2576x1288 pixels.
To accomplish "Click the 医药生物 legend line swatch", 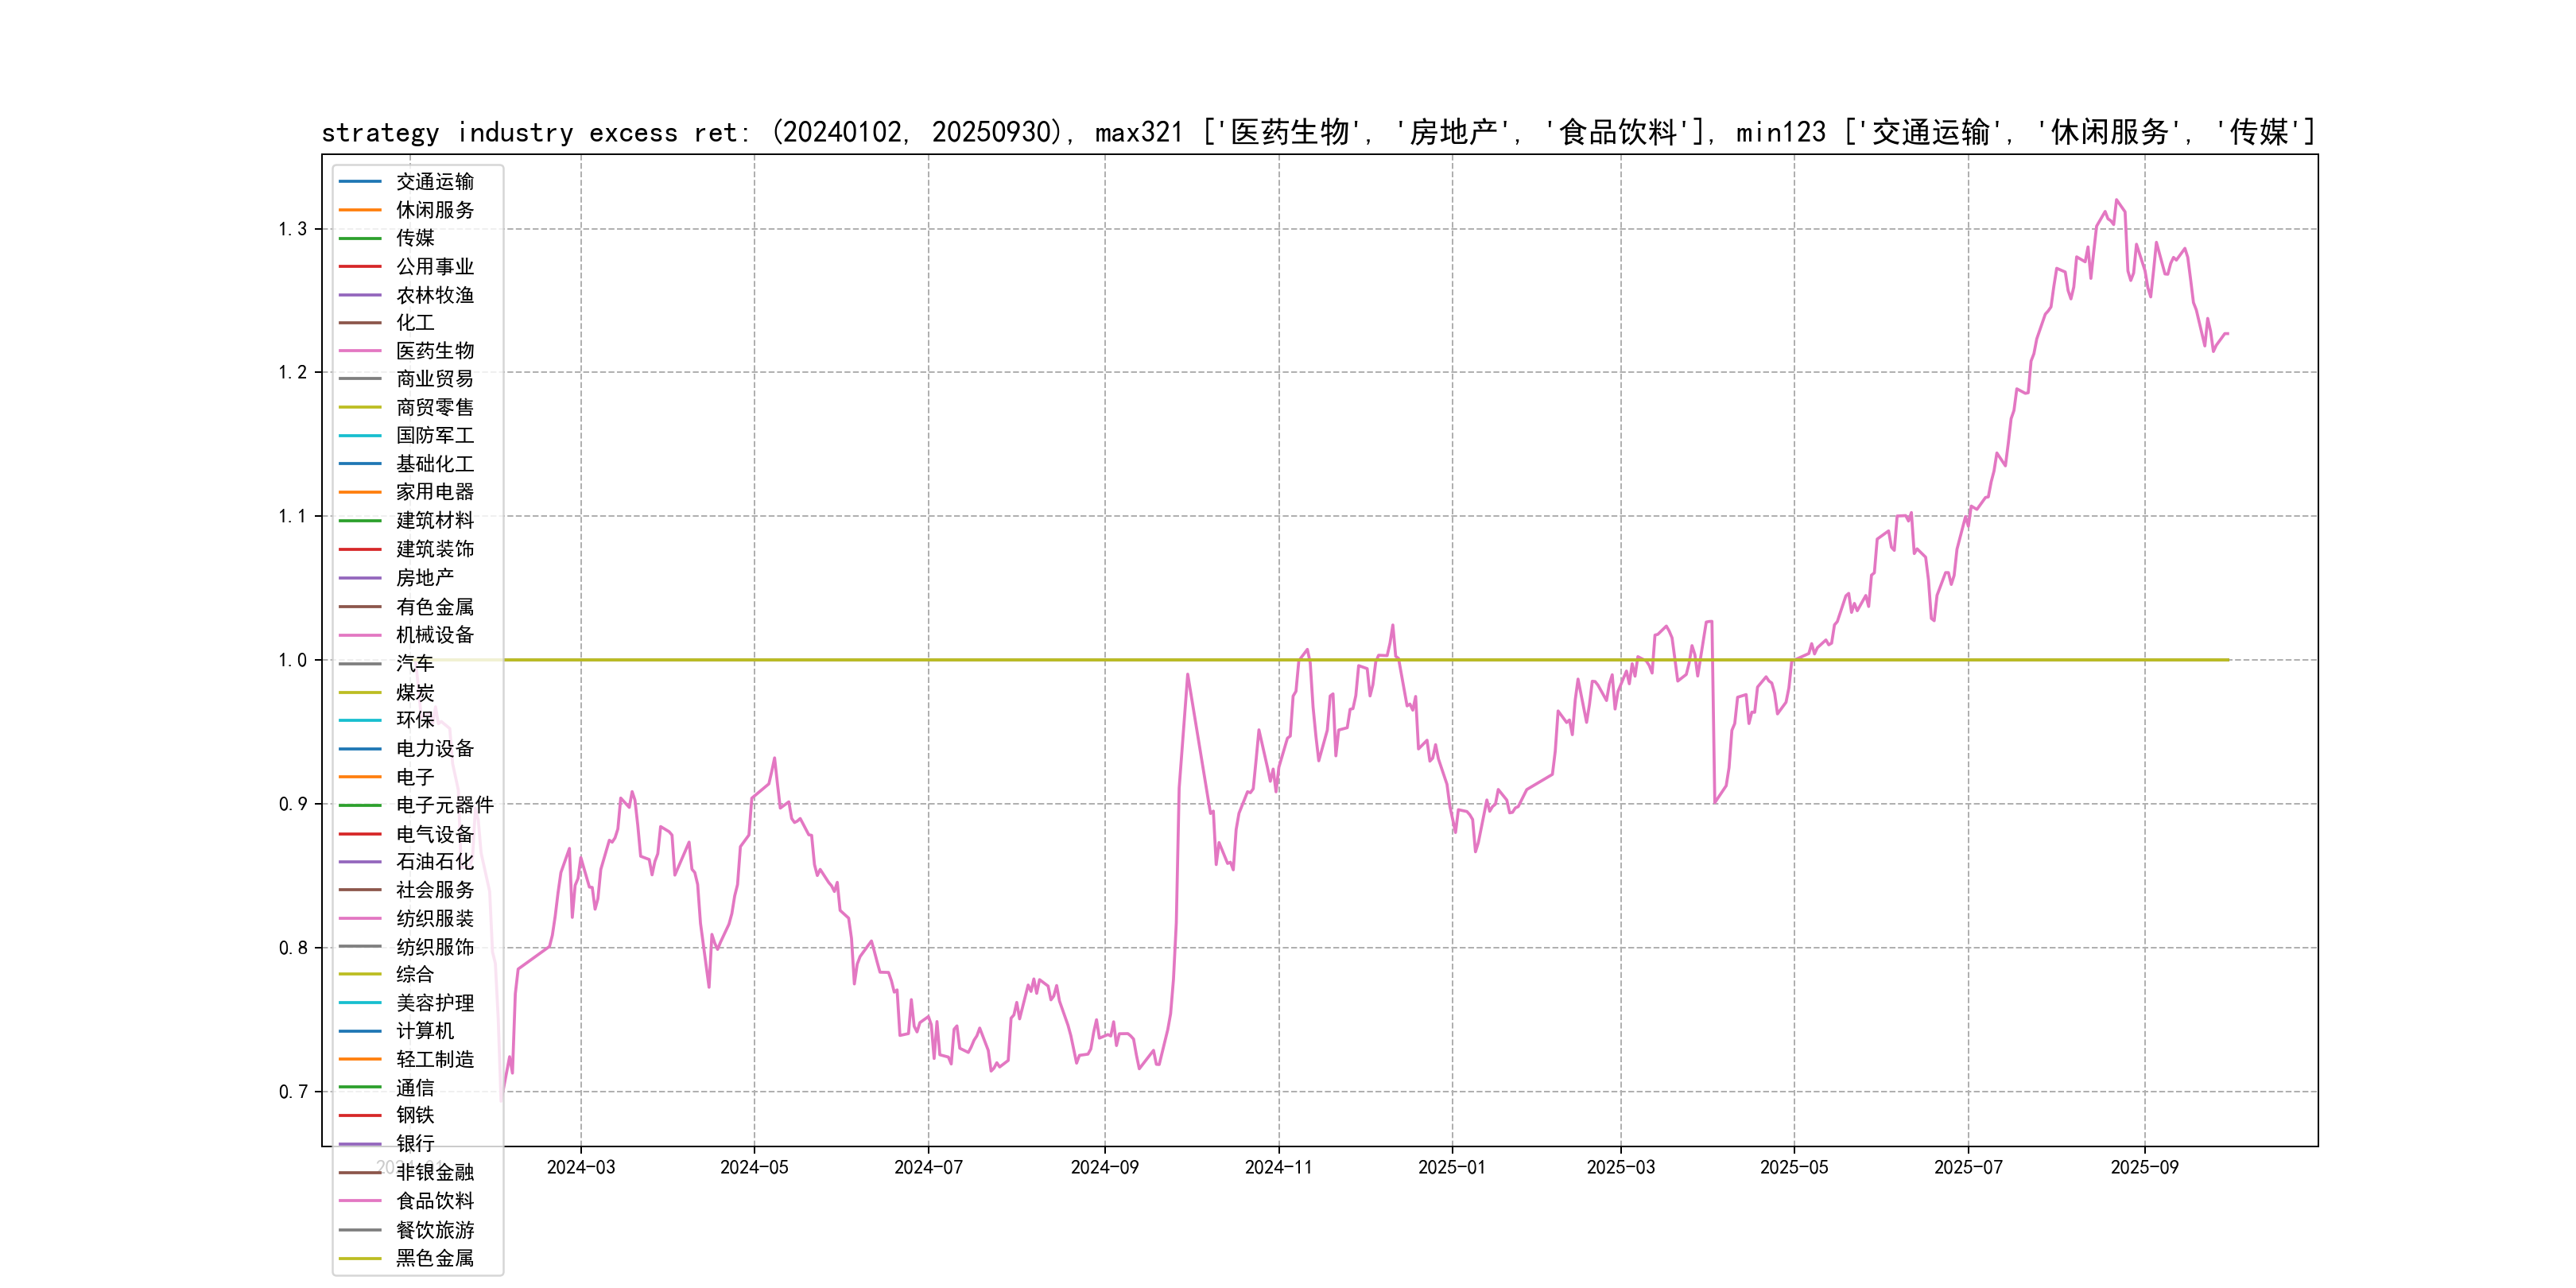I will tap(360, 351).
